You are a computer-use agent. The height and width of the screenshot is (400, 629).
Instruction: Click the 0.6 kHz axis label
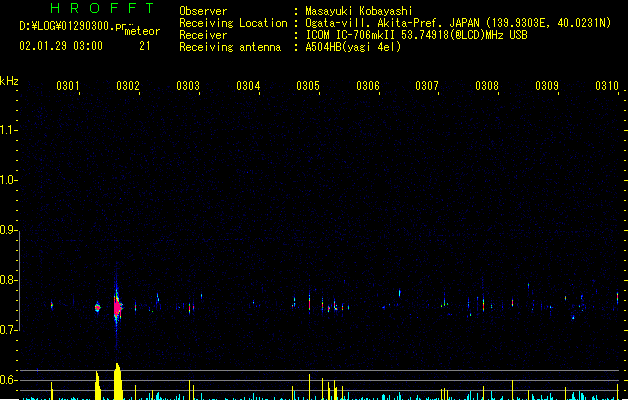tap(8, 380)
